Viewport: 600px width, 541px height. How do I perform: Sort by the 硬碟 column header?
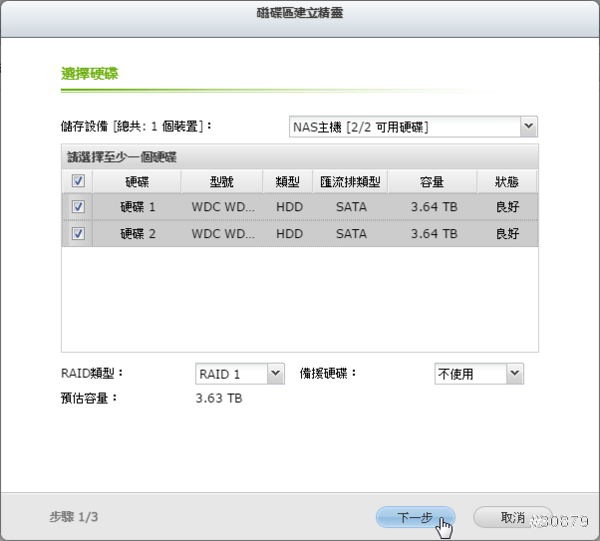(x=137, y=182)
